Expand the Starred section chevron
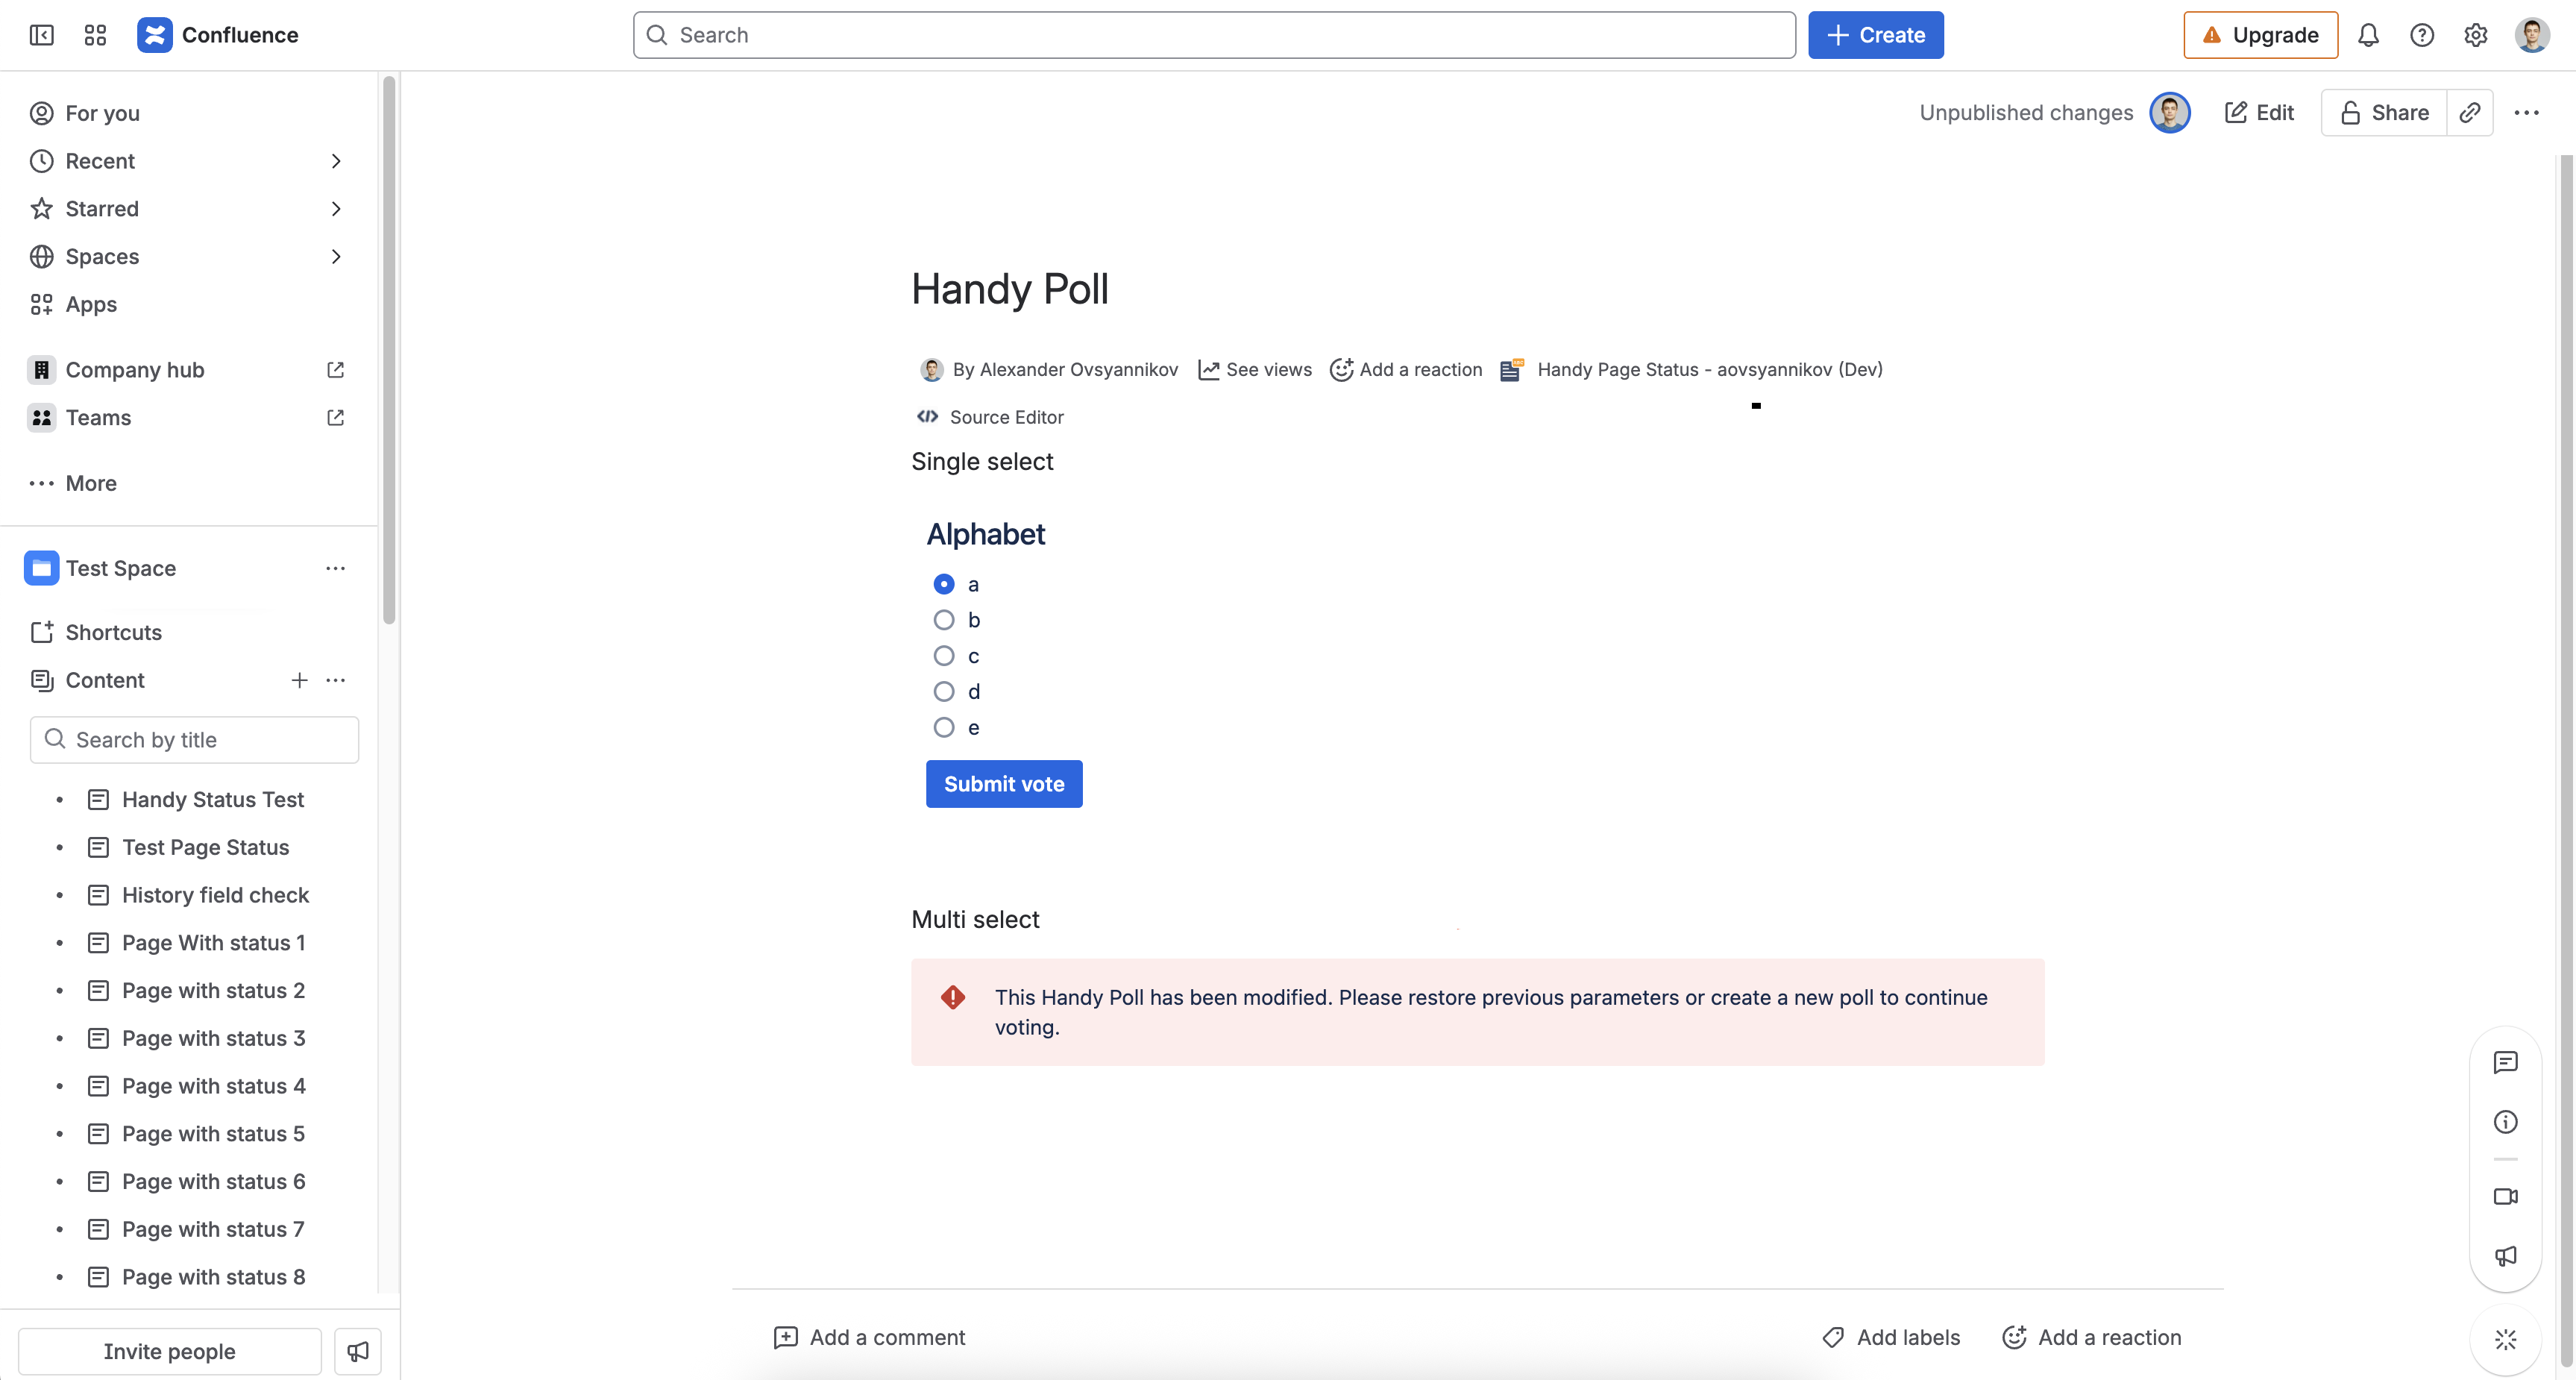The height and width of the screenshot is (1380, 2576). pos(336,209)
